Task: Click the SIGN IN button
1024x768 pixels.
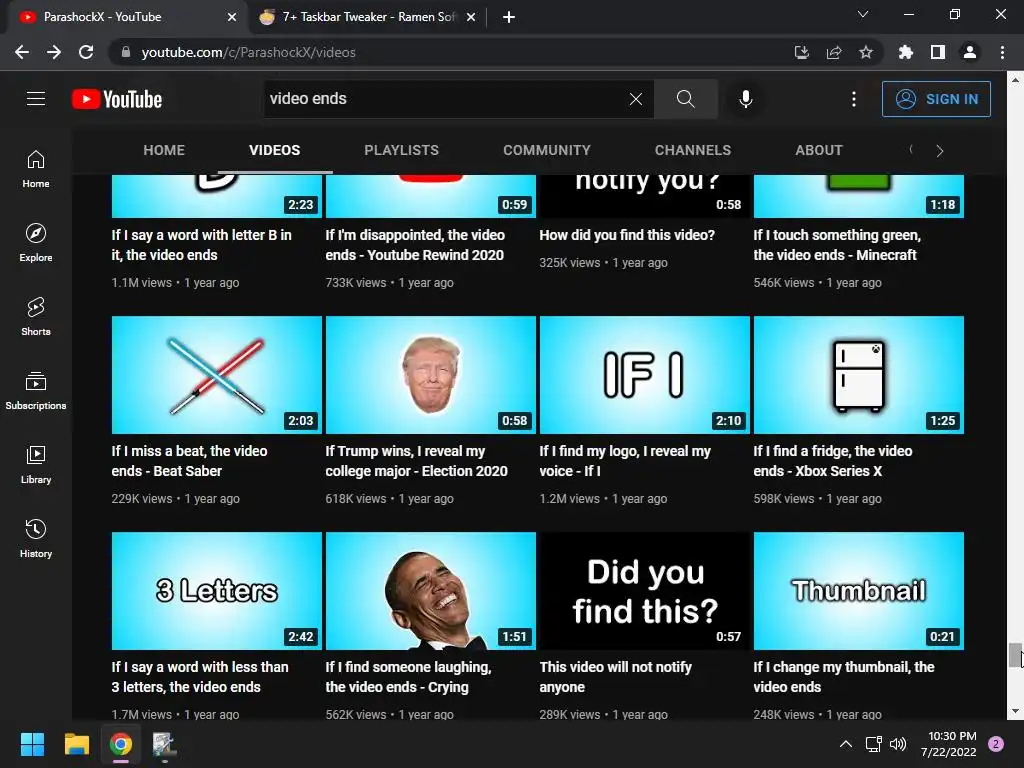Action: tap(936, 99)
